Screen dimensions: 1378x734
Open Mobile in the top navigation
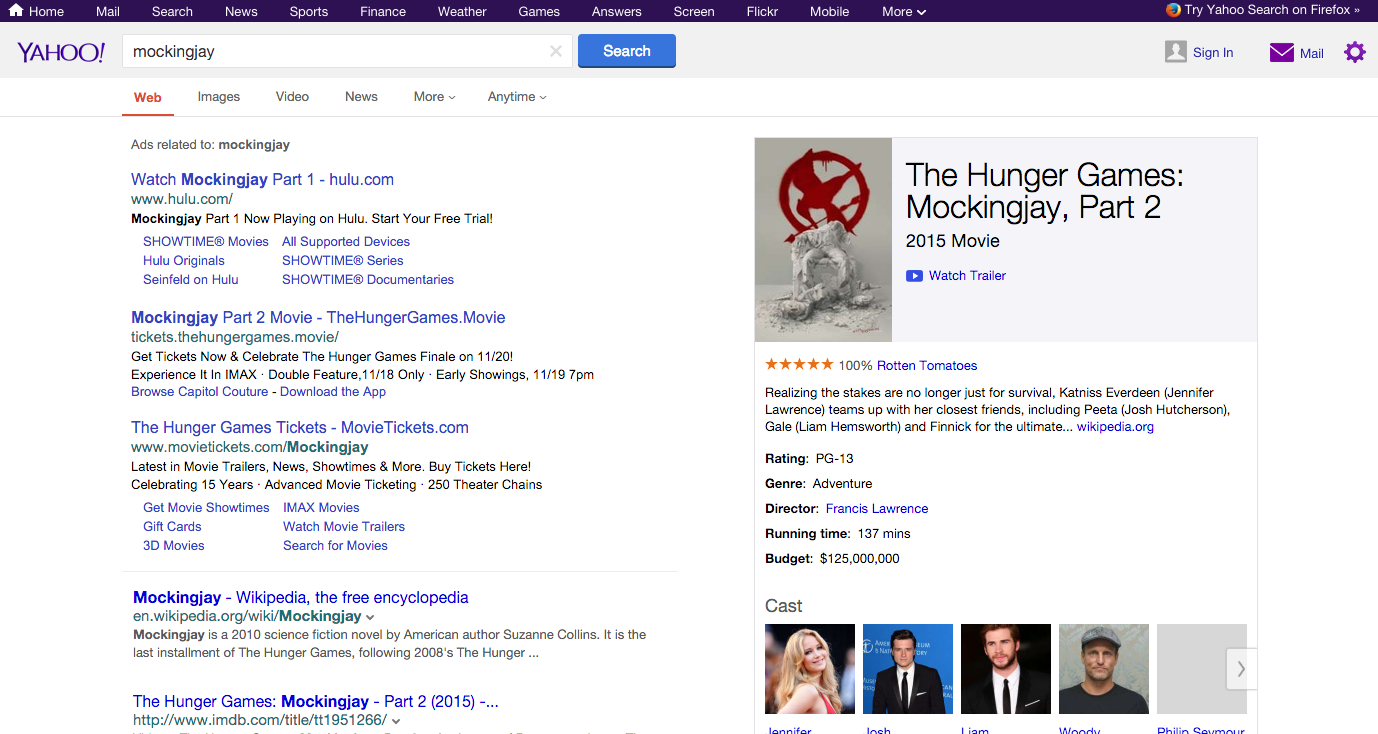point(829,11)
